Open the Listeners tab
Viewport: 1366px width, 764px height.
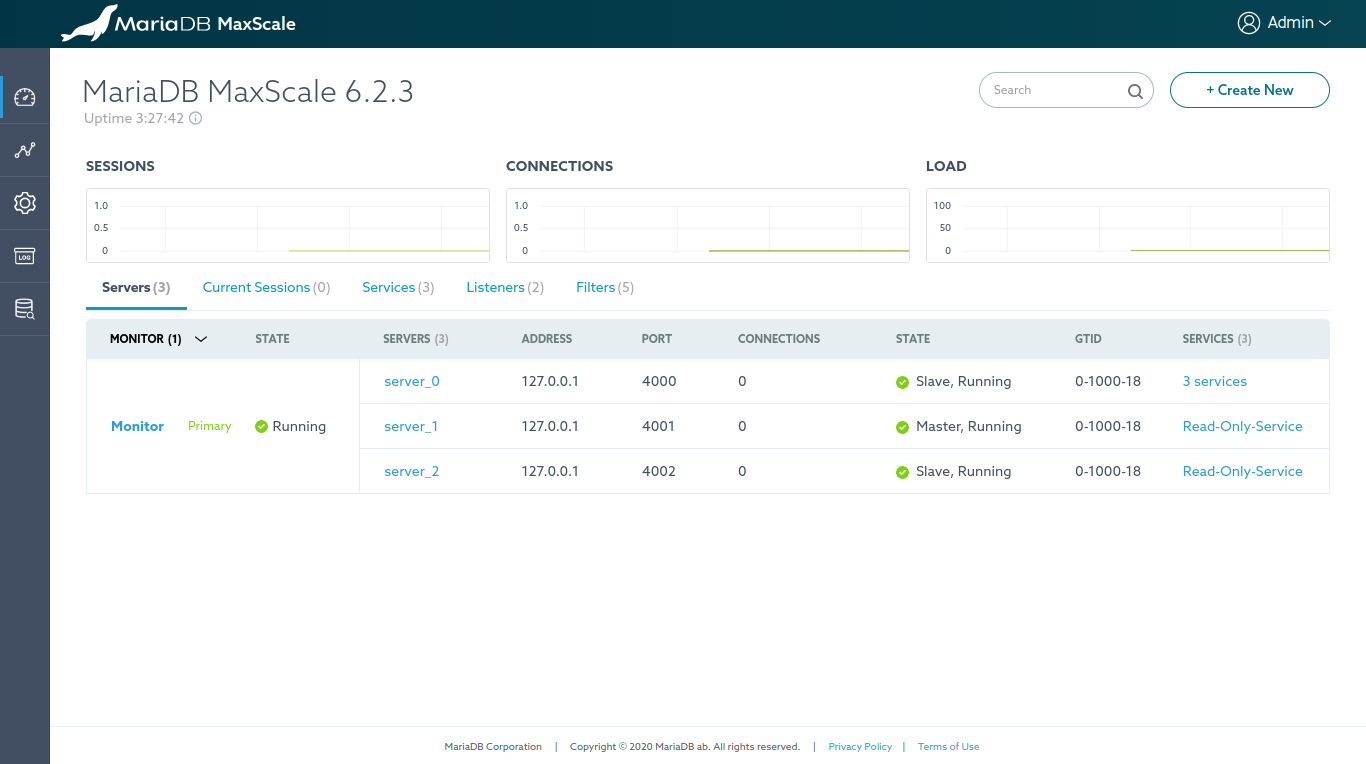pos(505,287)
